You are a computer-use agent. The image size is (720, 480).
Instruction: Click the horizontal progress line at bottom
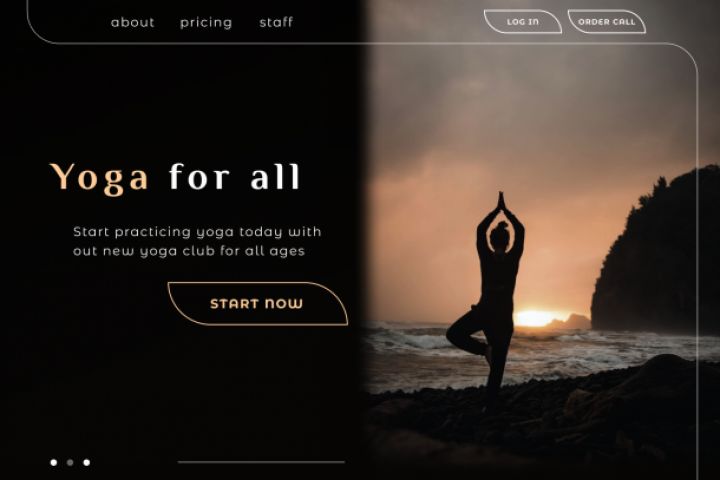[x=261, y=462]
